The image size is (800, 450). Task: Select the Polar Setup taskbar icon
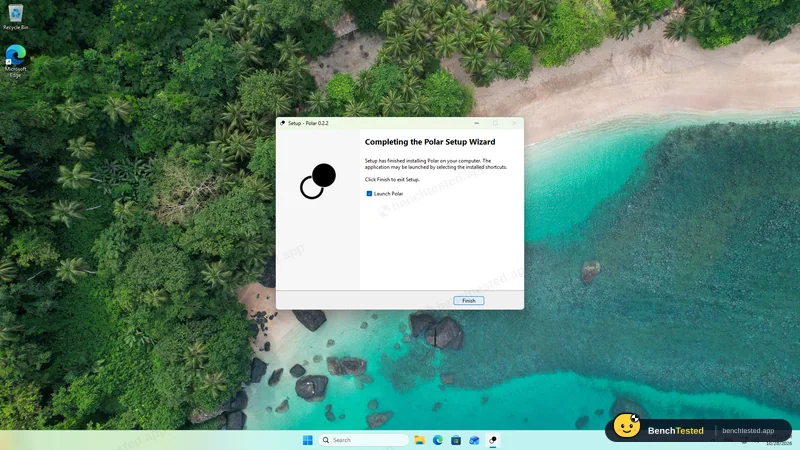(493, 440)
